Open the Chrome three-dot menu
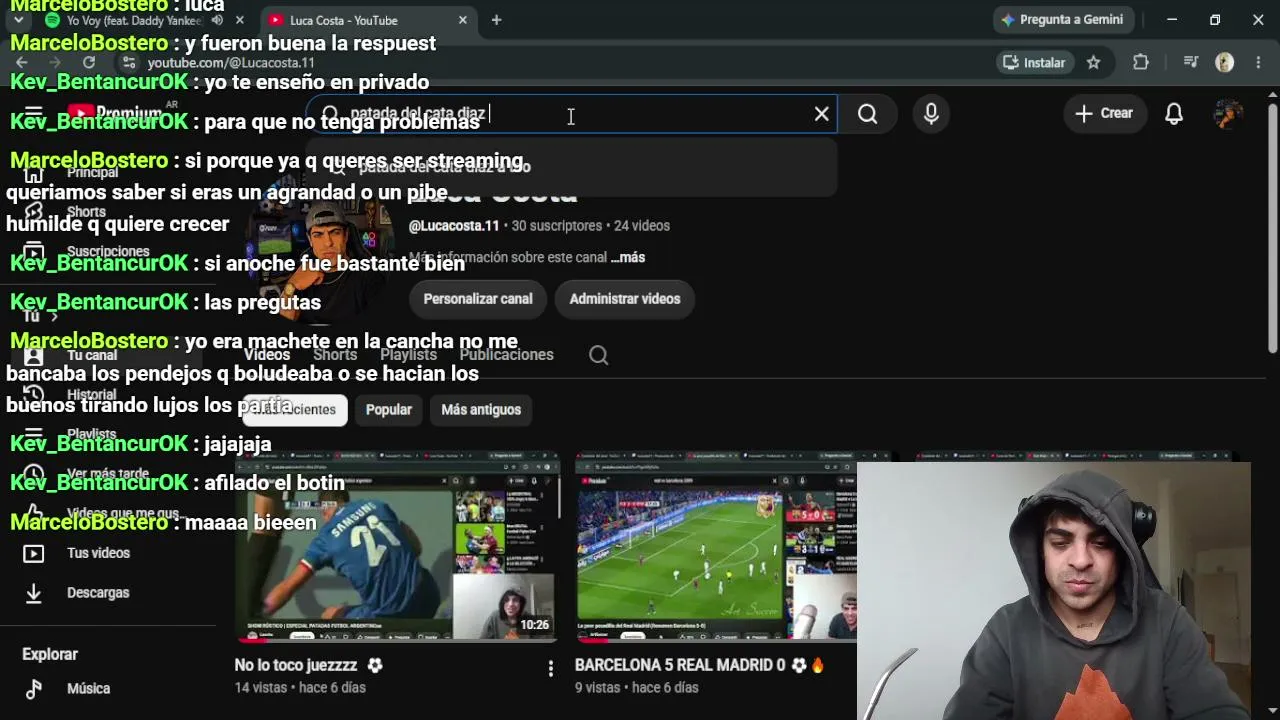Image resolution: width=1280 pixels, height=720 pixels. point(1258,63)
